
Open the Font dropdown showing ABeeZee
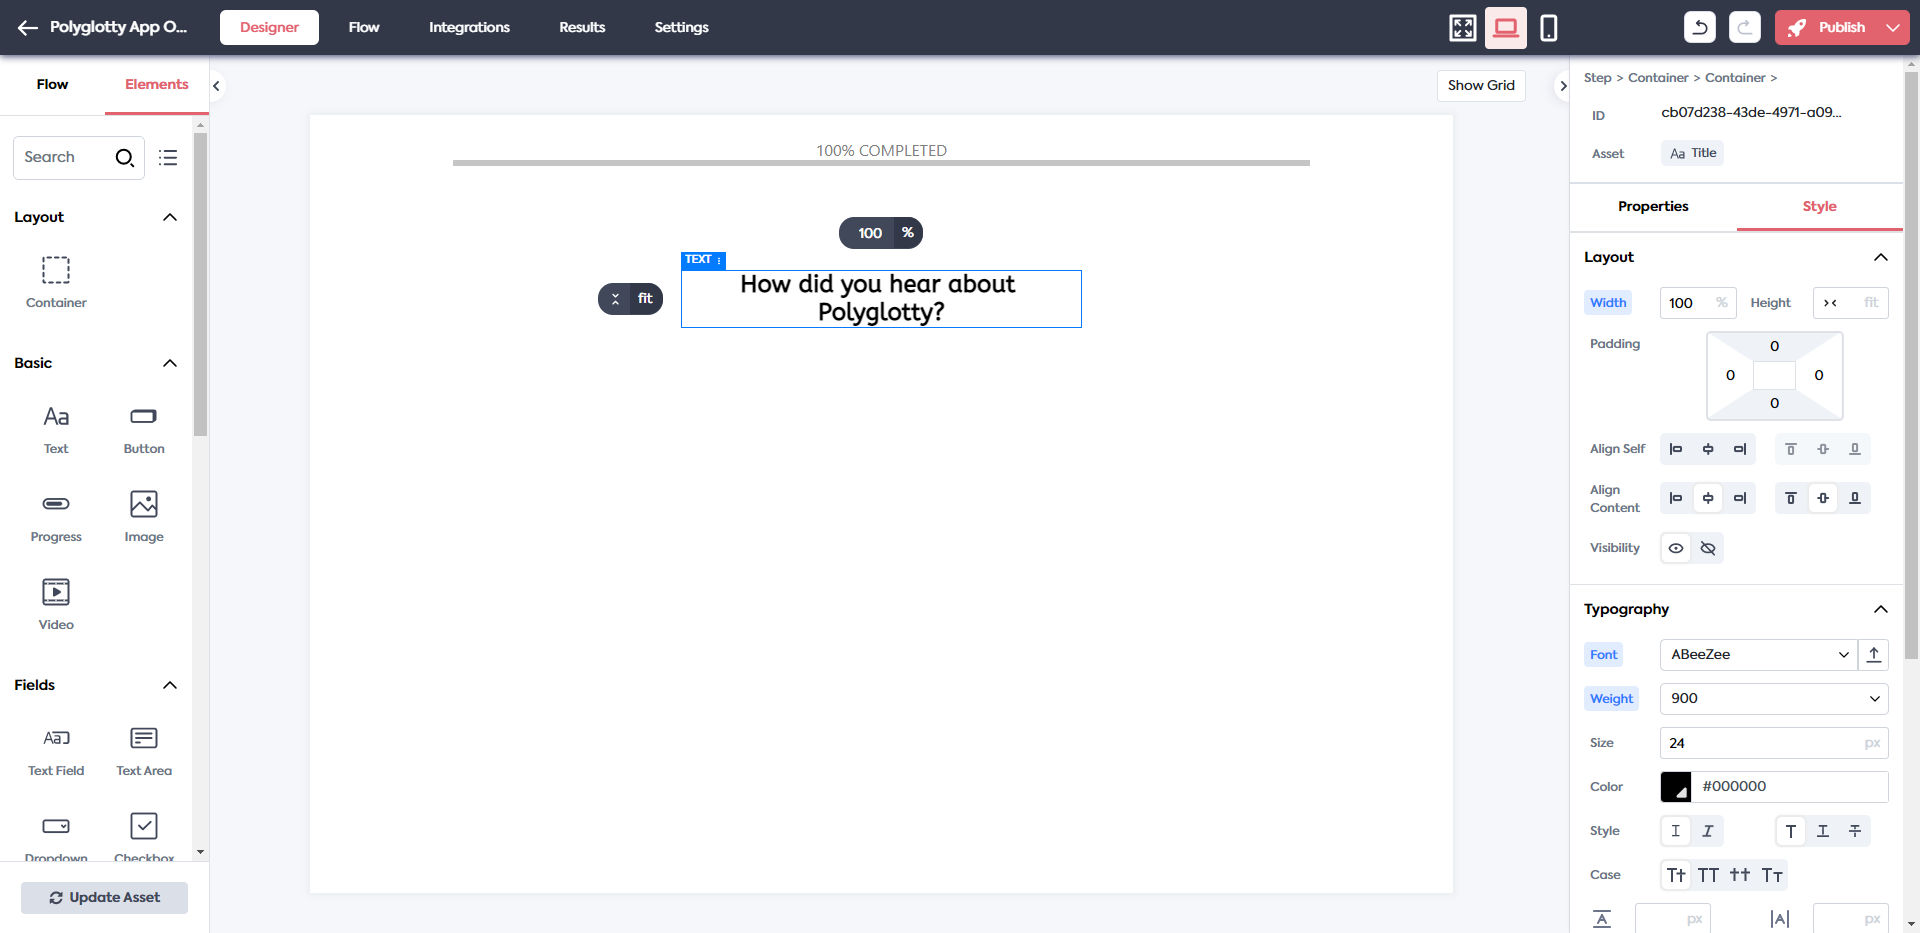[x=1758, y=655]
